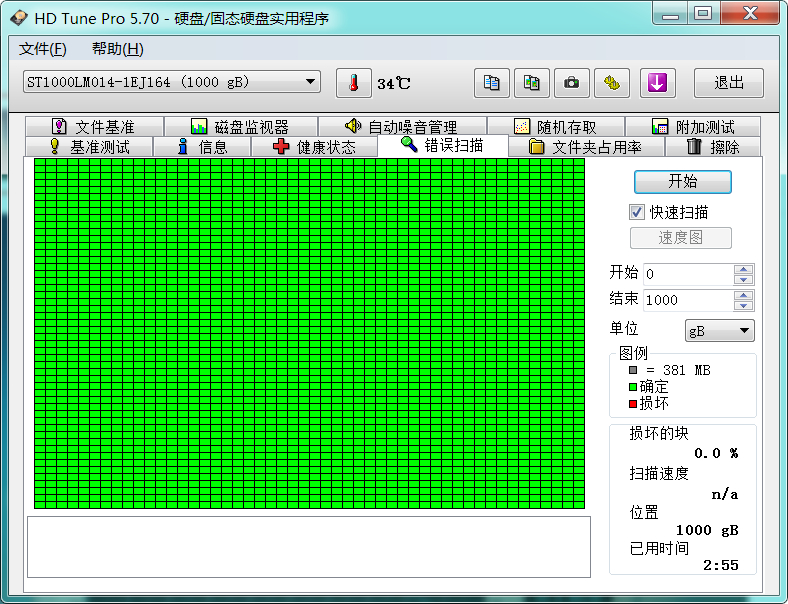Click the 0.0 % damaged blocks value

pos(716,453)
